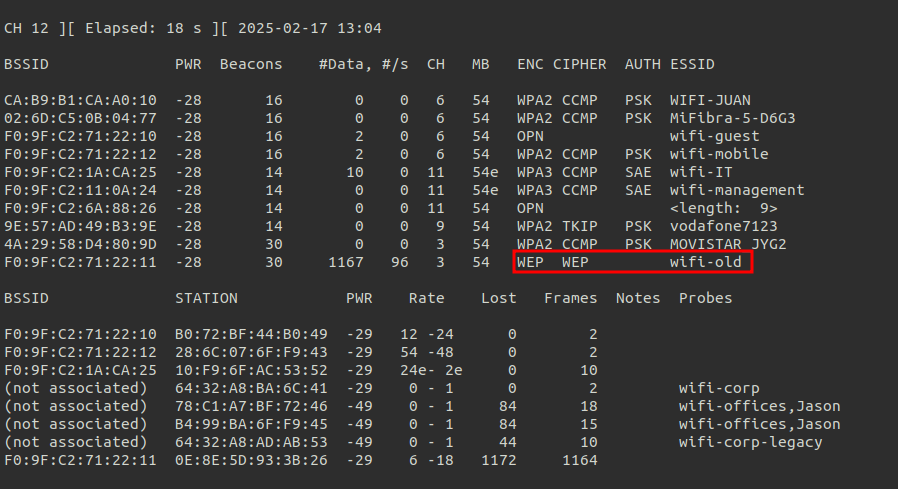This screenshot has height=489, width=898.
Task: Click ESSID MiFibra-5-D6G3
Action: click(732, 118)
